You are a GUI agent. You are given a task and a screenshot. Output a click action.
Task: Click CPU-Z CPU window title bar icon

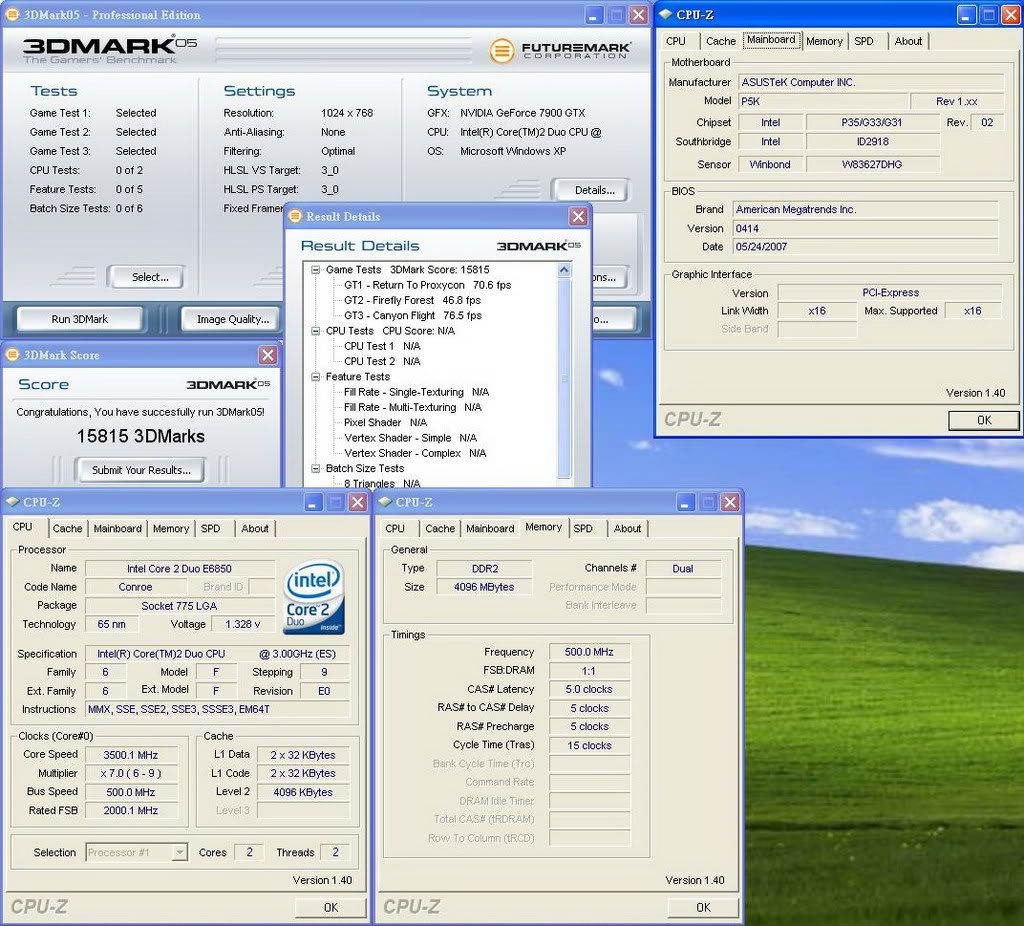click(x=12, y=502)
